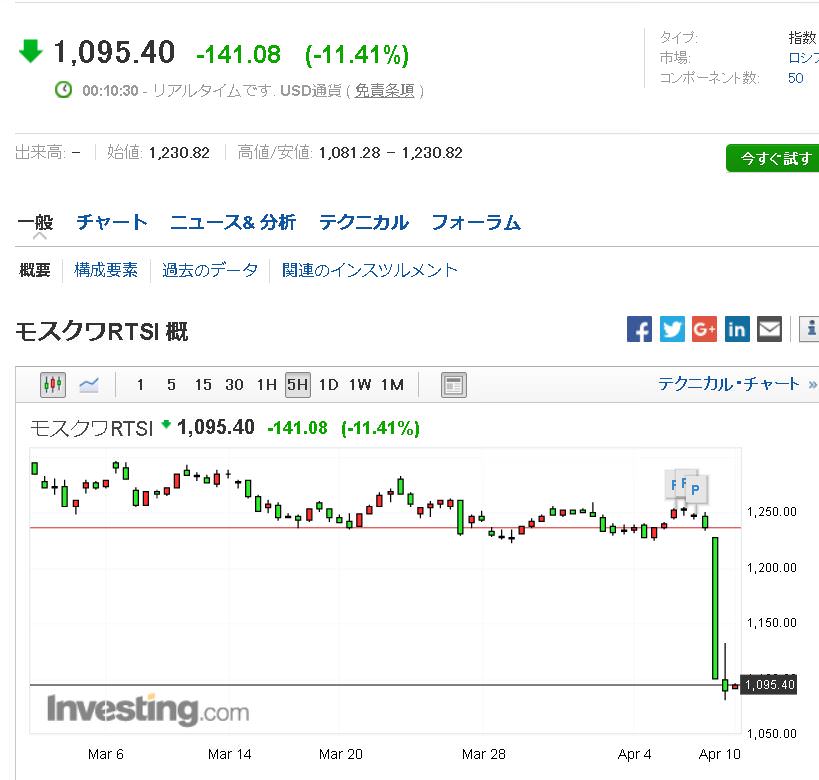
Task: Open the 過去のデータ sub-tab
Action: 210,270
